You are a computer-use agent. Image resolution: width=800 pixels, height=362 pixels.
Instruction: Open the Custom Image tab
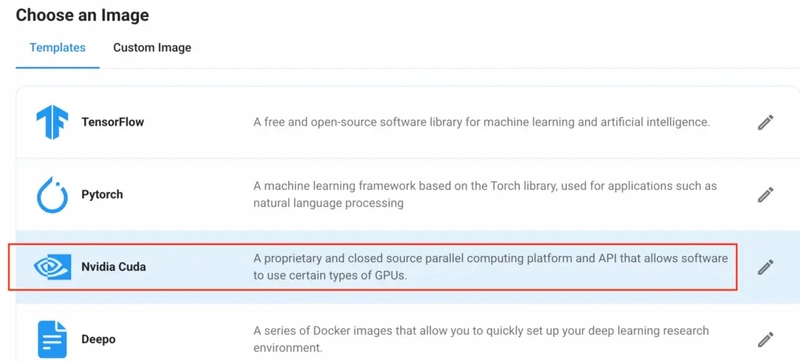pyautogui.click(x=152, y=48)
